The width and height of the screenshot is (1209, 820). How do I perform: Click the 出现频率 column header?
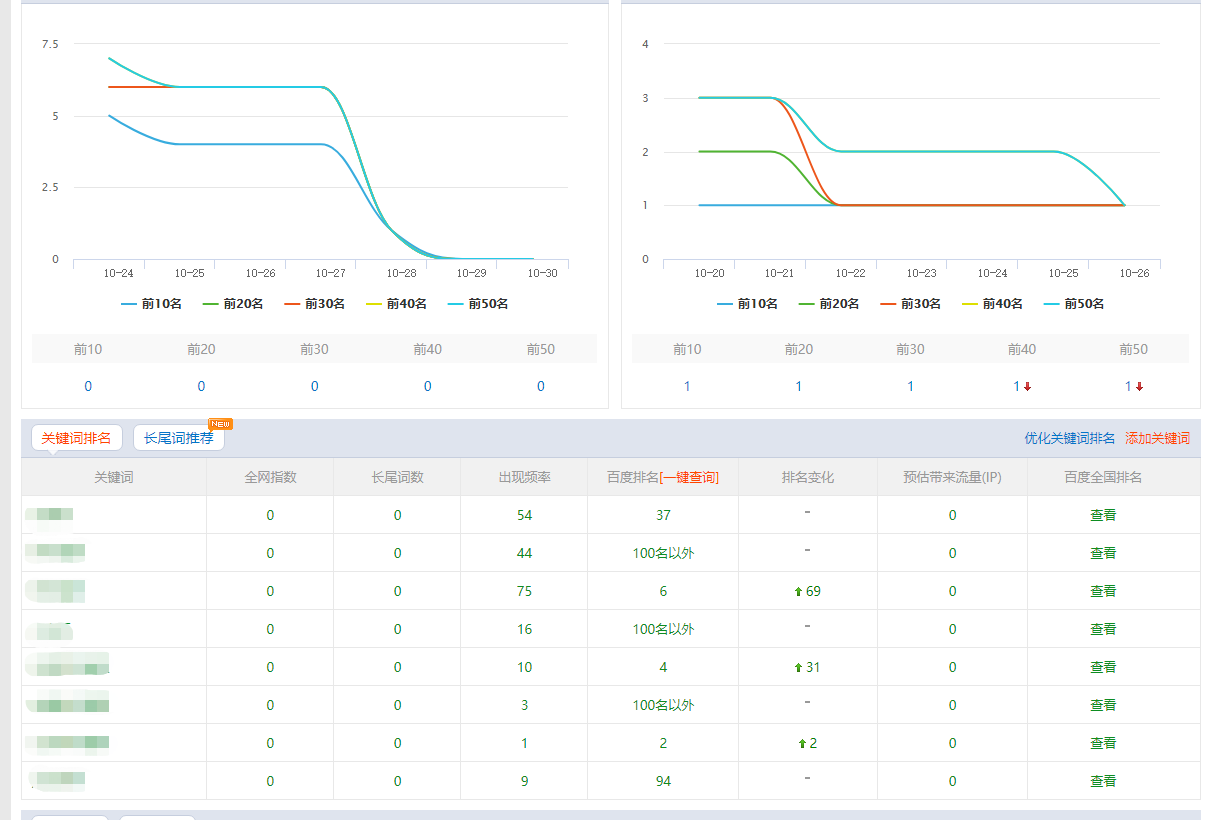pyautogui.click(x=524, y=477)
